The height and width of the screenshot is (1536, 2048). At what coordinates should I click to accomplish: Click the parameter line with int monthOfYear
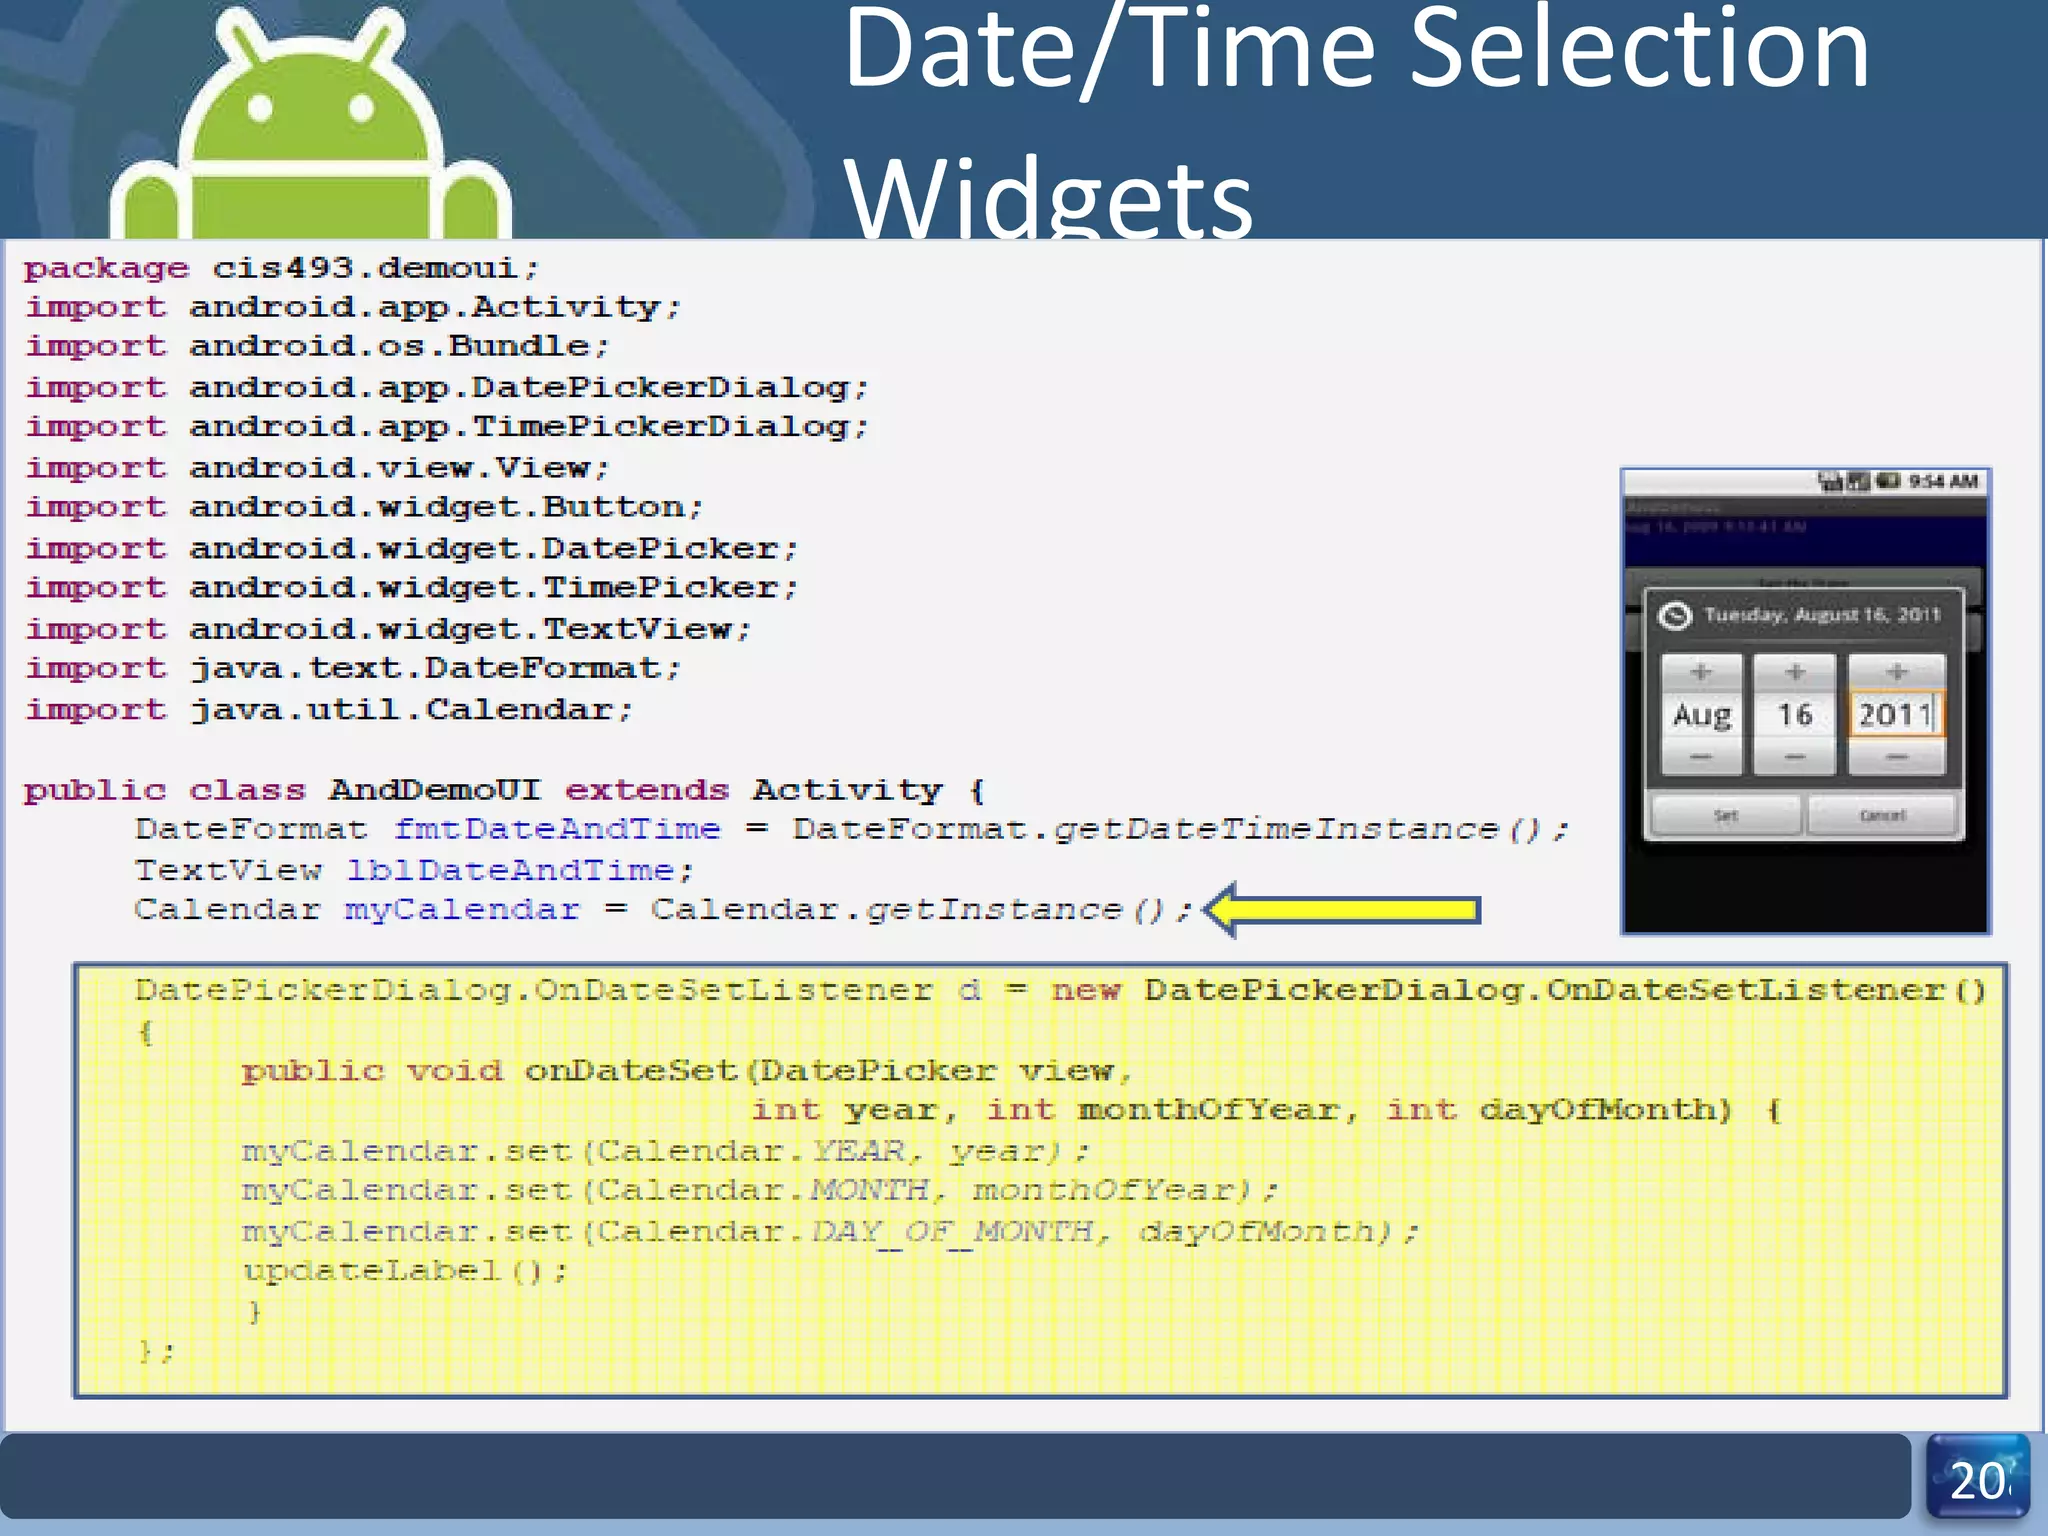tap(1266, 1110)
